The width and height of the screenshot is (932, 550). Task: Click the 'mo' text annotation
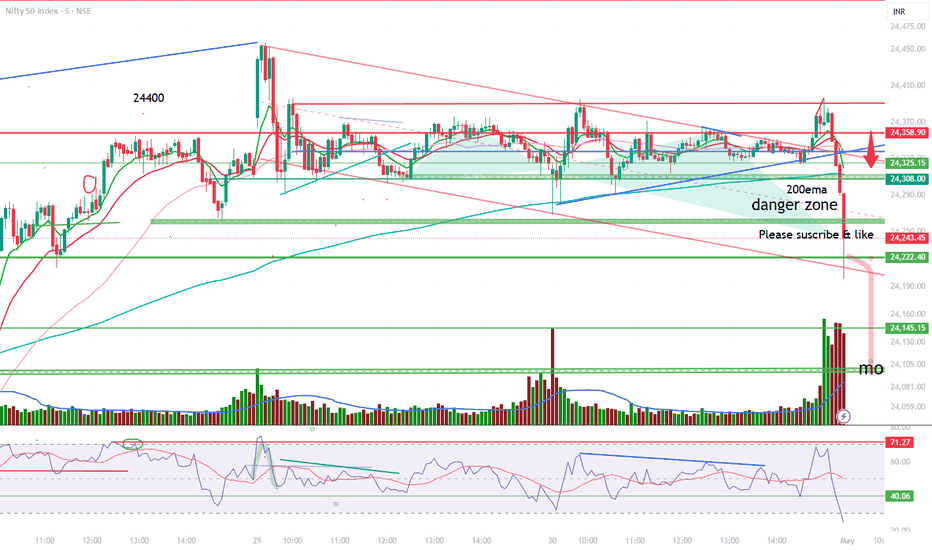click(x=871, y=369)
